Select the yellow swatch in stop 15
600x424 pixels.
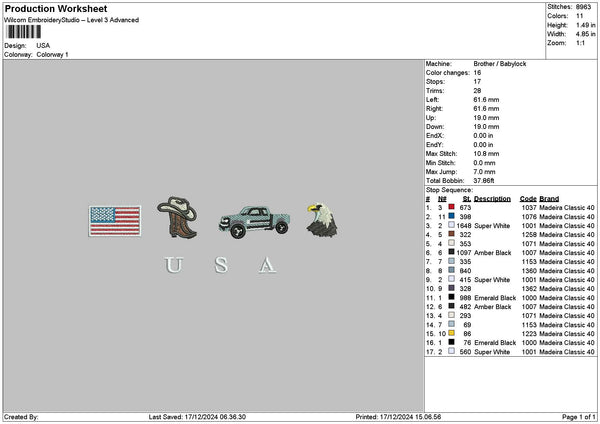click(x=452, y=333)
